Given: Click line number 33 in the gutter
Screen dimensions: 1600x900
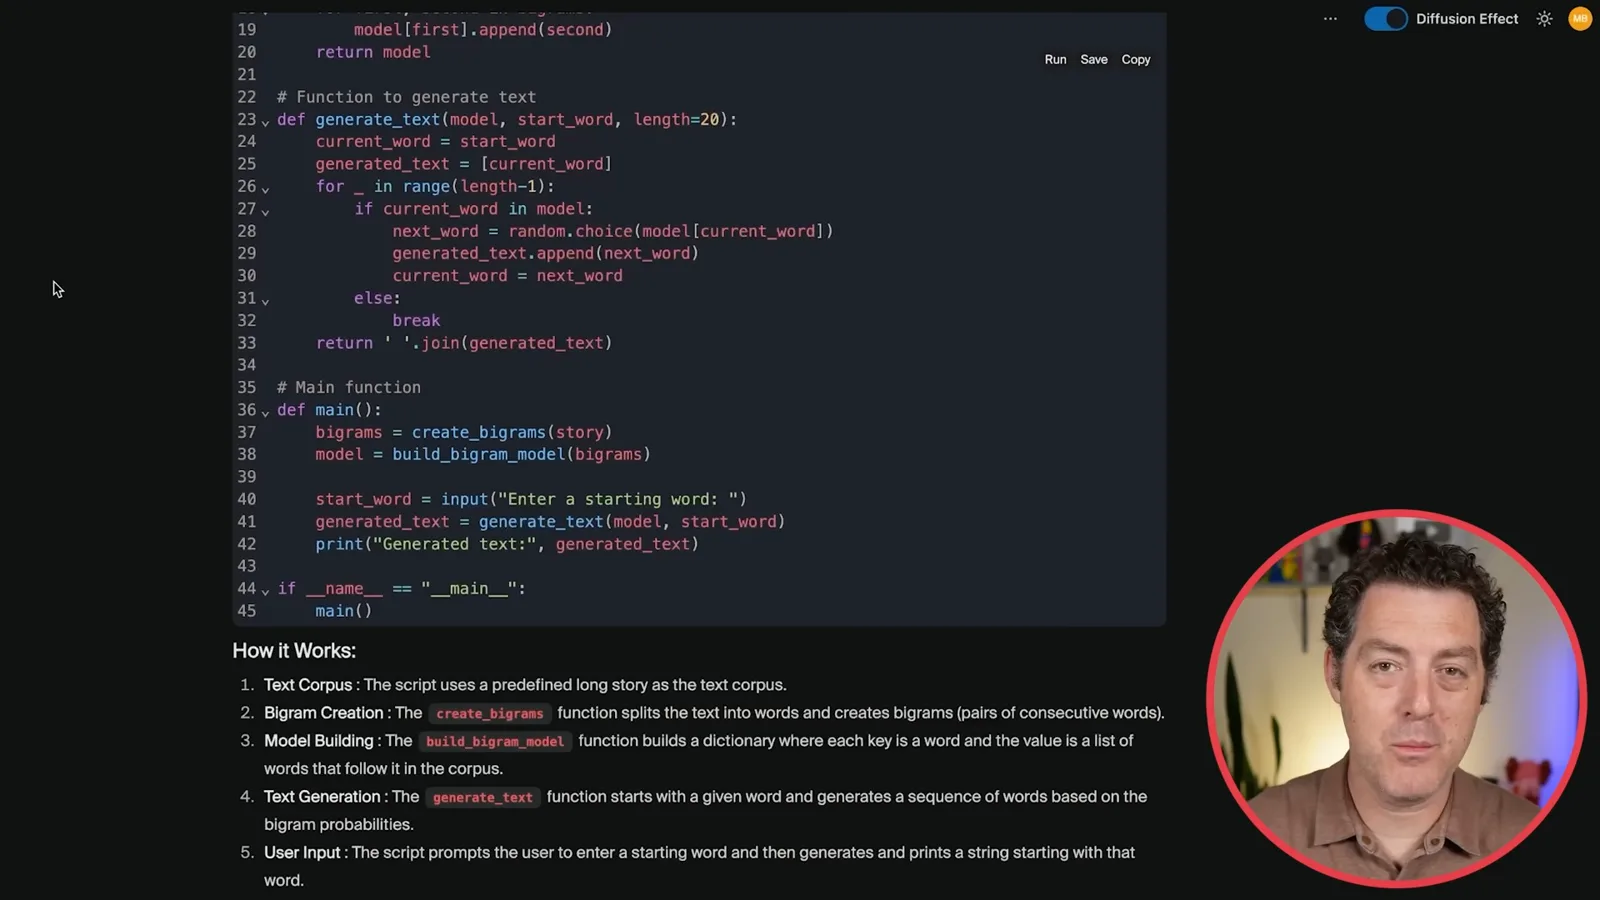Looking at the screenshot, I should pyautogui.click(x=246, y=343).
